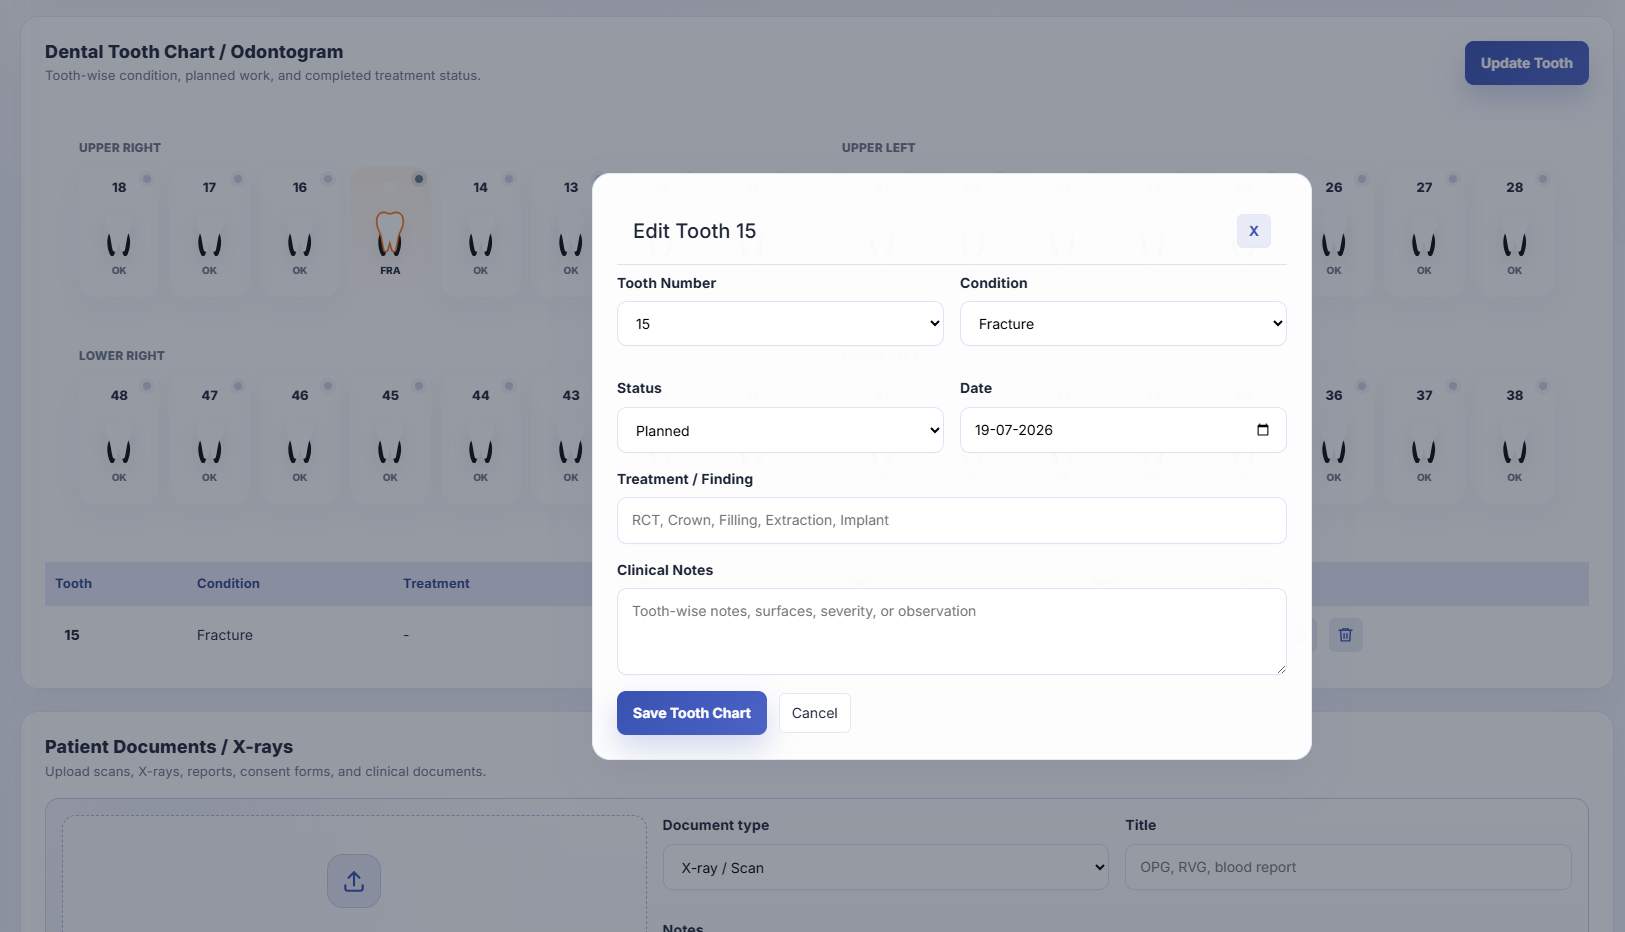This screenshot has width=1625, height=932.
Task: Open the Document type dropdown
Action: pyautogui.click(x=886, y=867)
